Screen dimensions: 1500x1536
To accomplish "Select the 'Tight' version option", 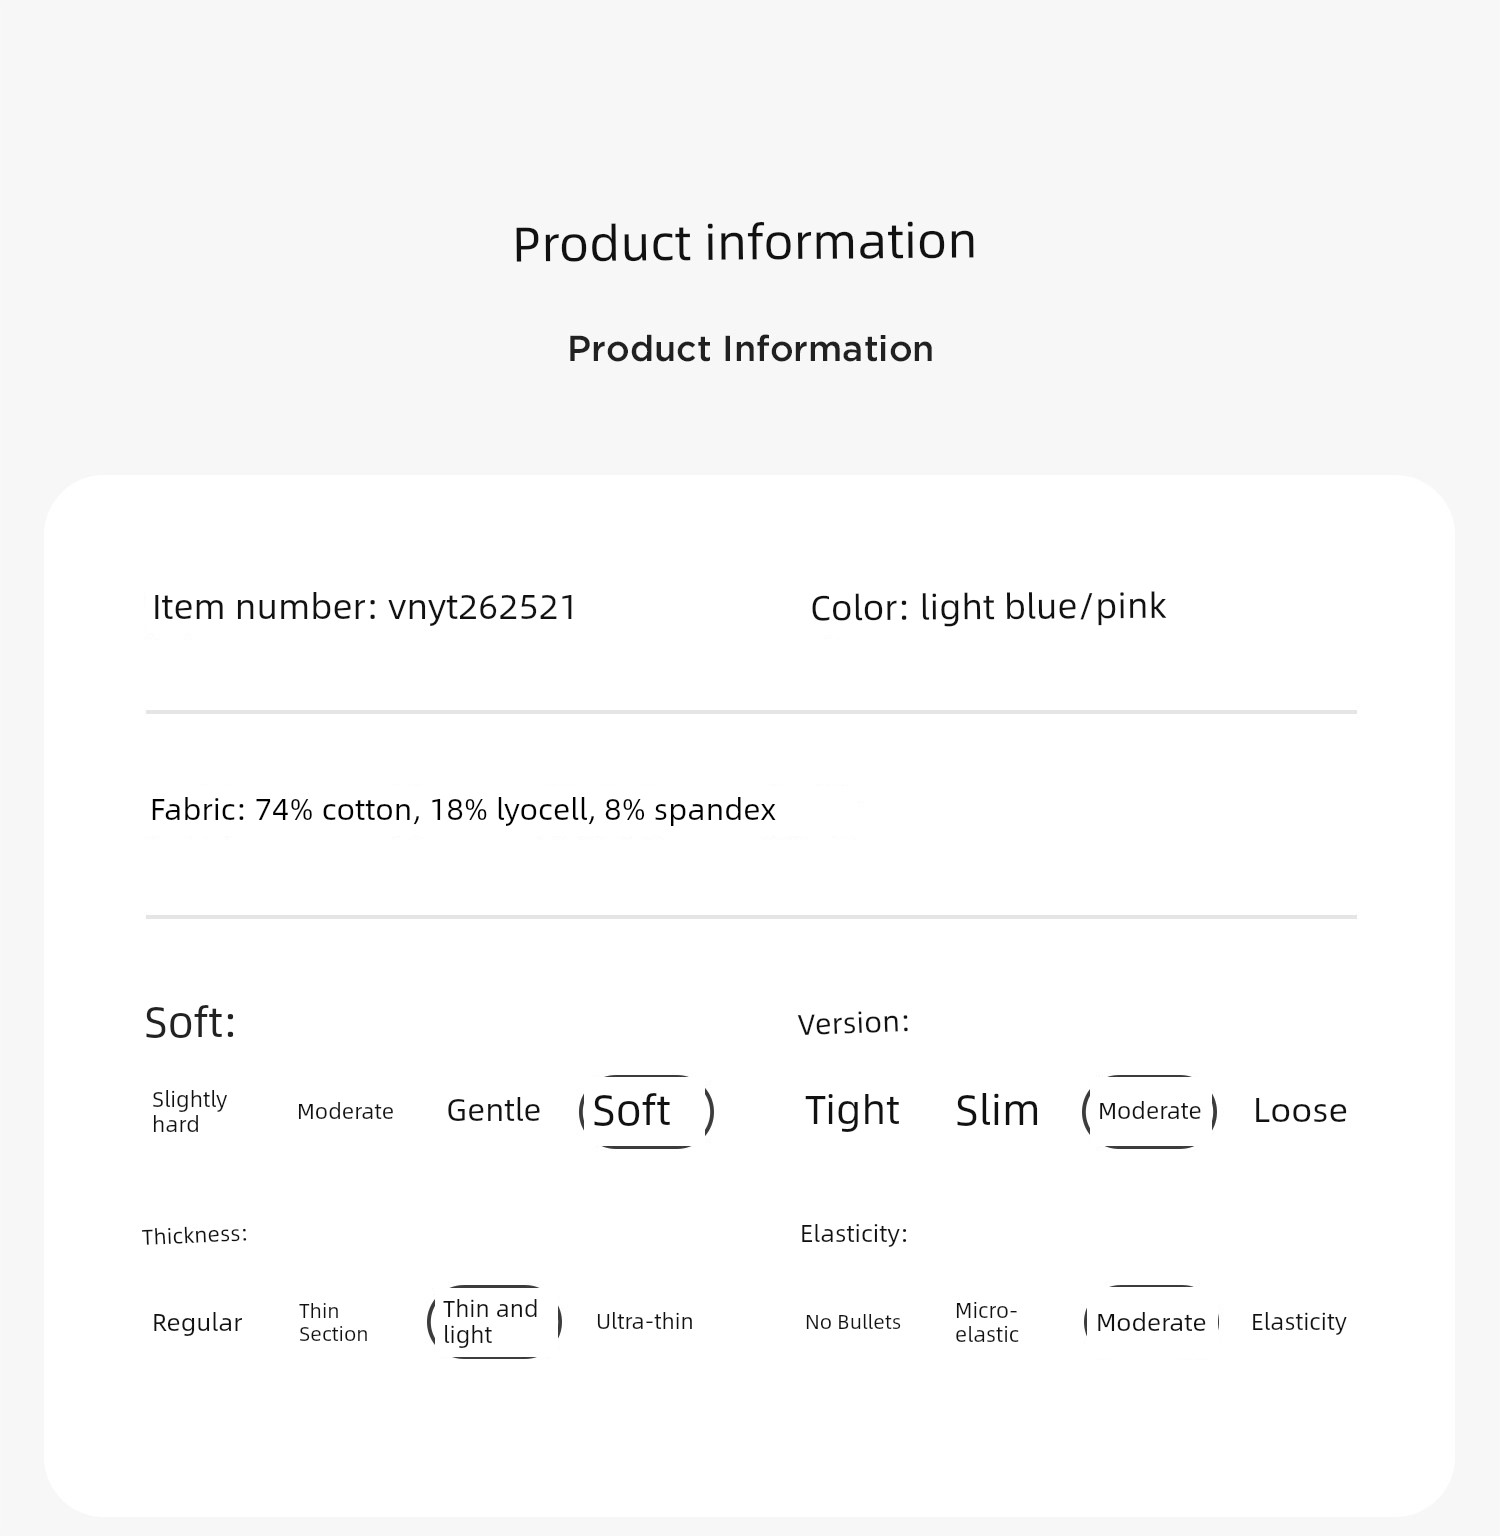I will tap(852, 1110).
